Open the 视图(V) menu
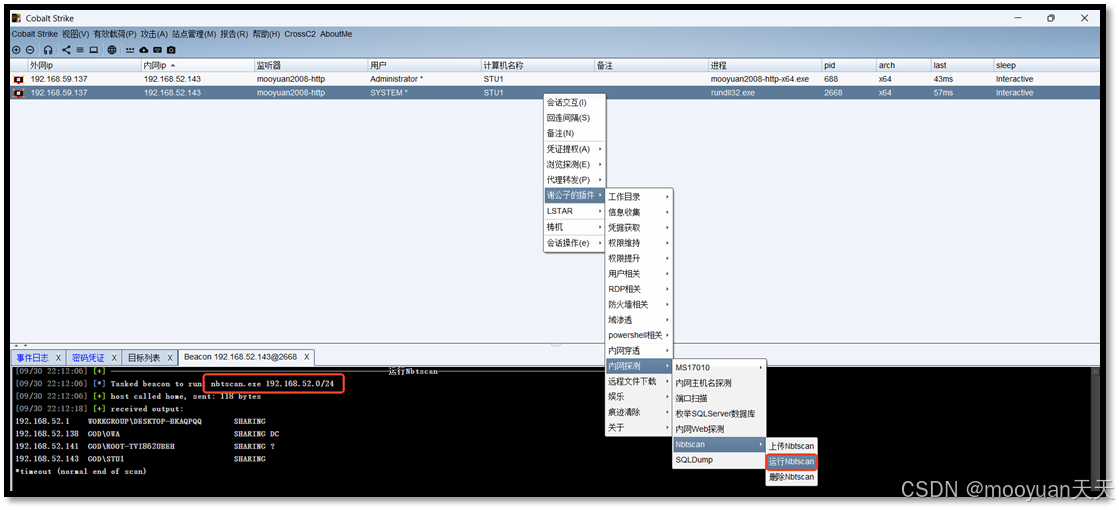The image size is (1119, 510). point(75,34)
